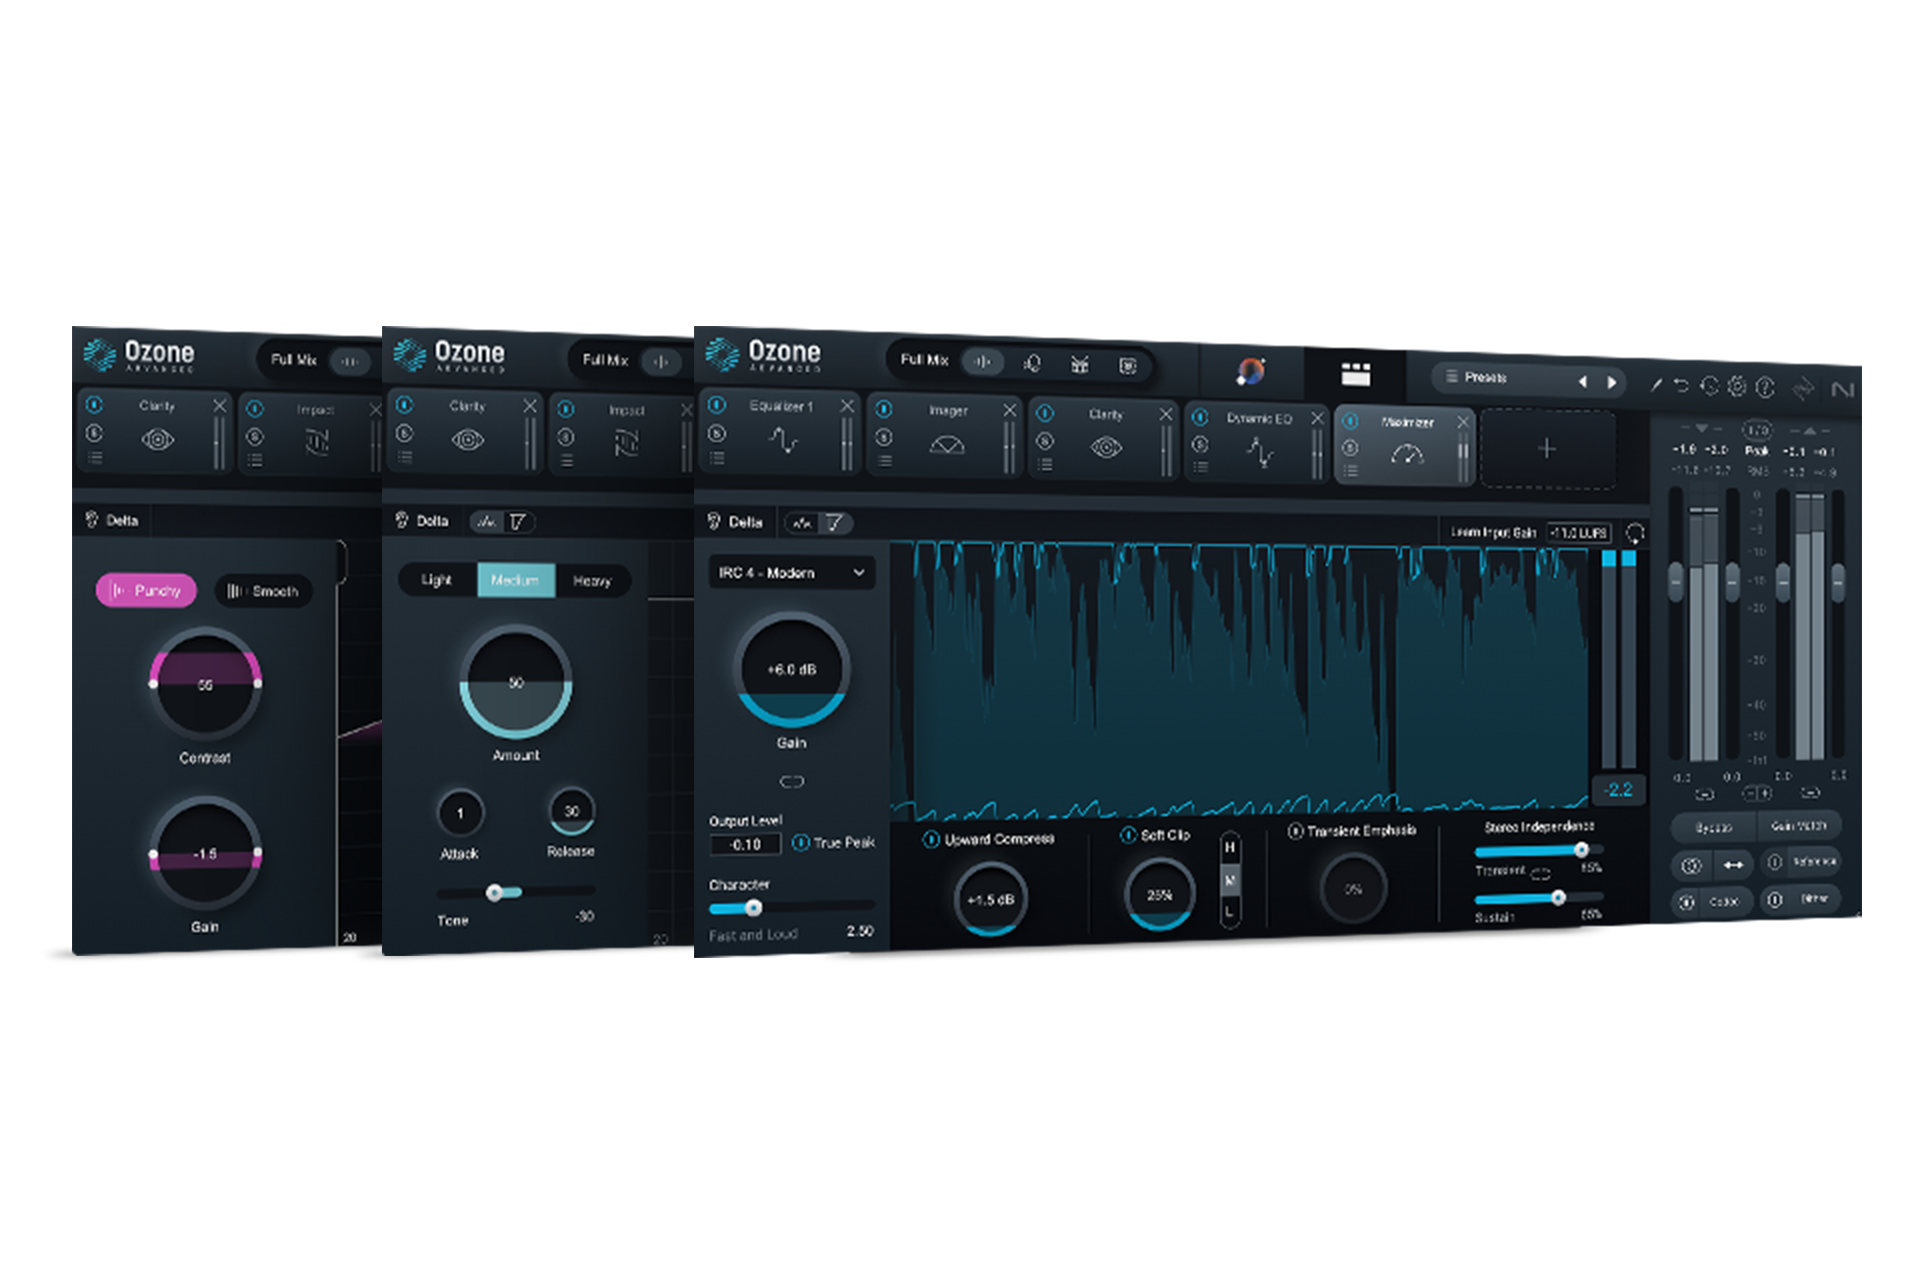
Task: Open Equalizer 1 module preset list icon
Action: [x=717, y=458]
